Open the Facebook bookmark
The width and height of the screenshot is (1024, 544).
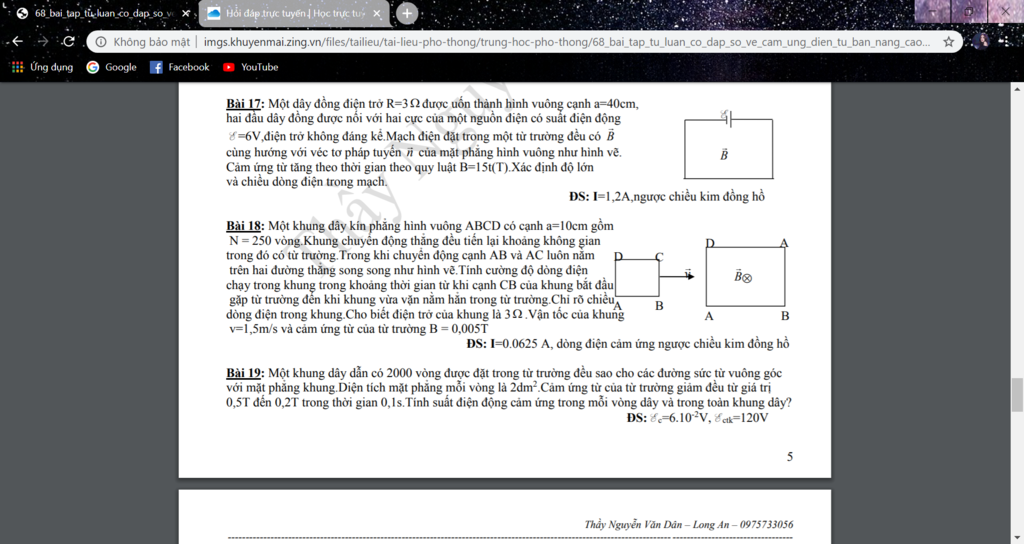tap(180, 67)
